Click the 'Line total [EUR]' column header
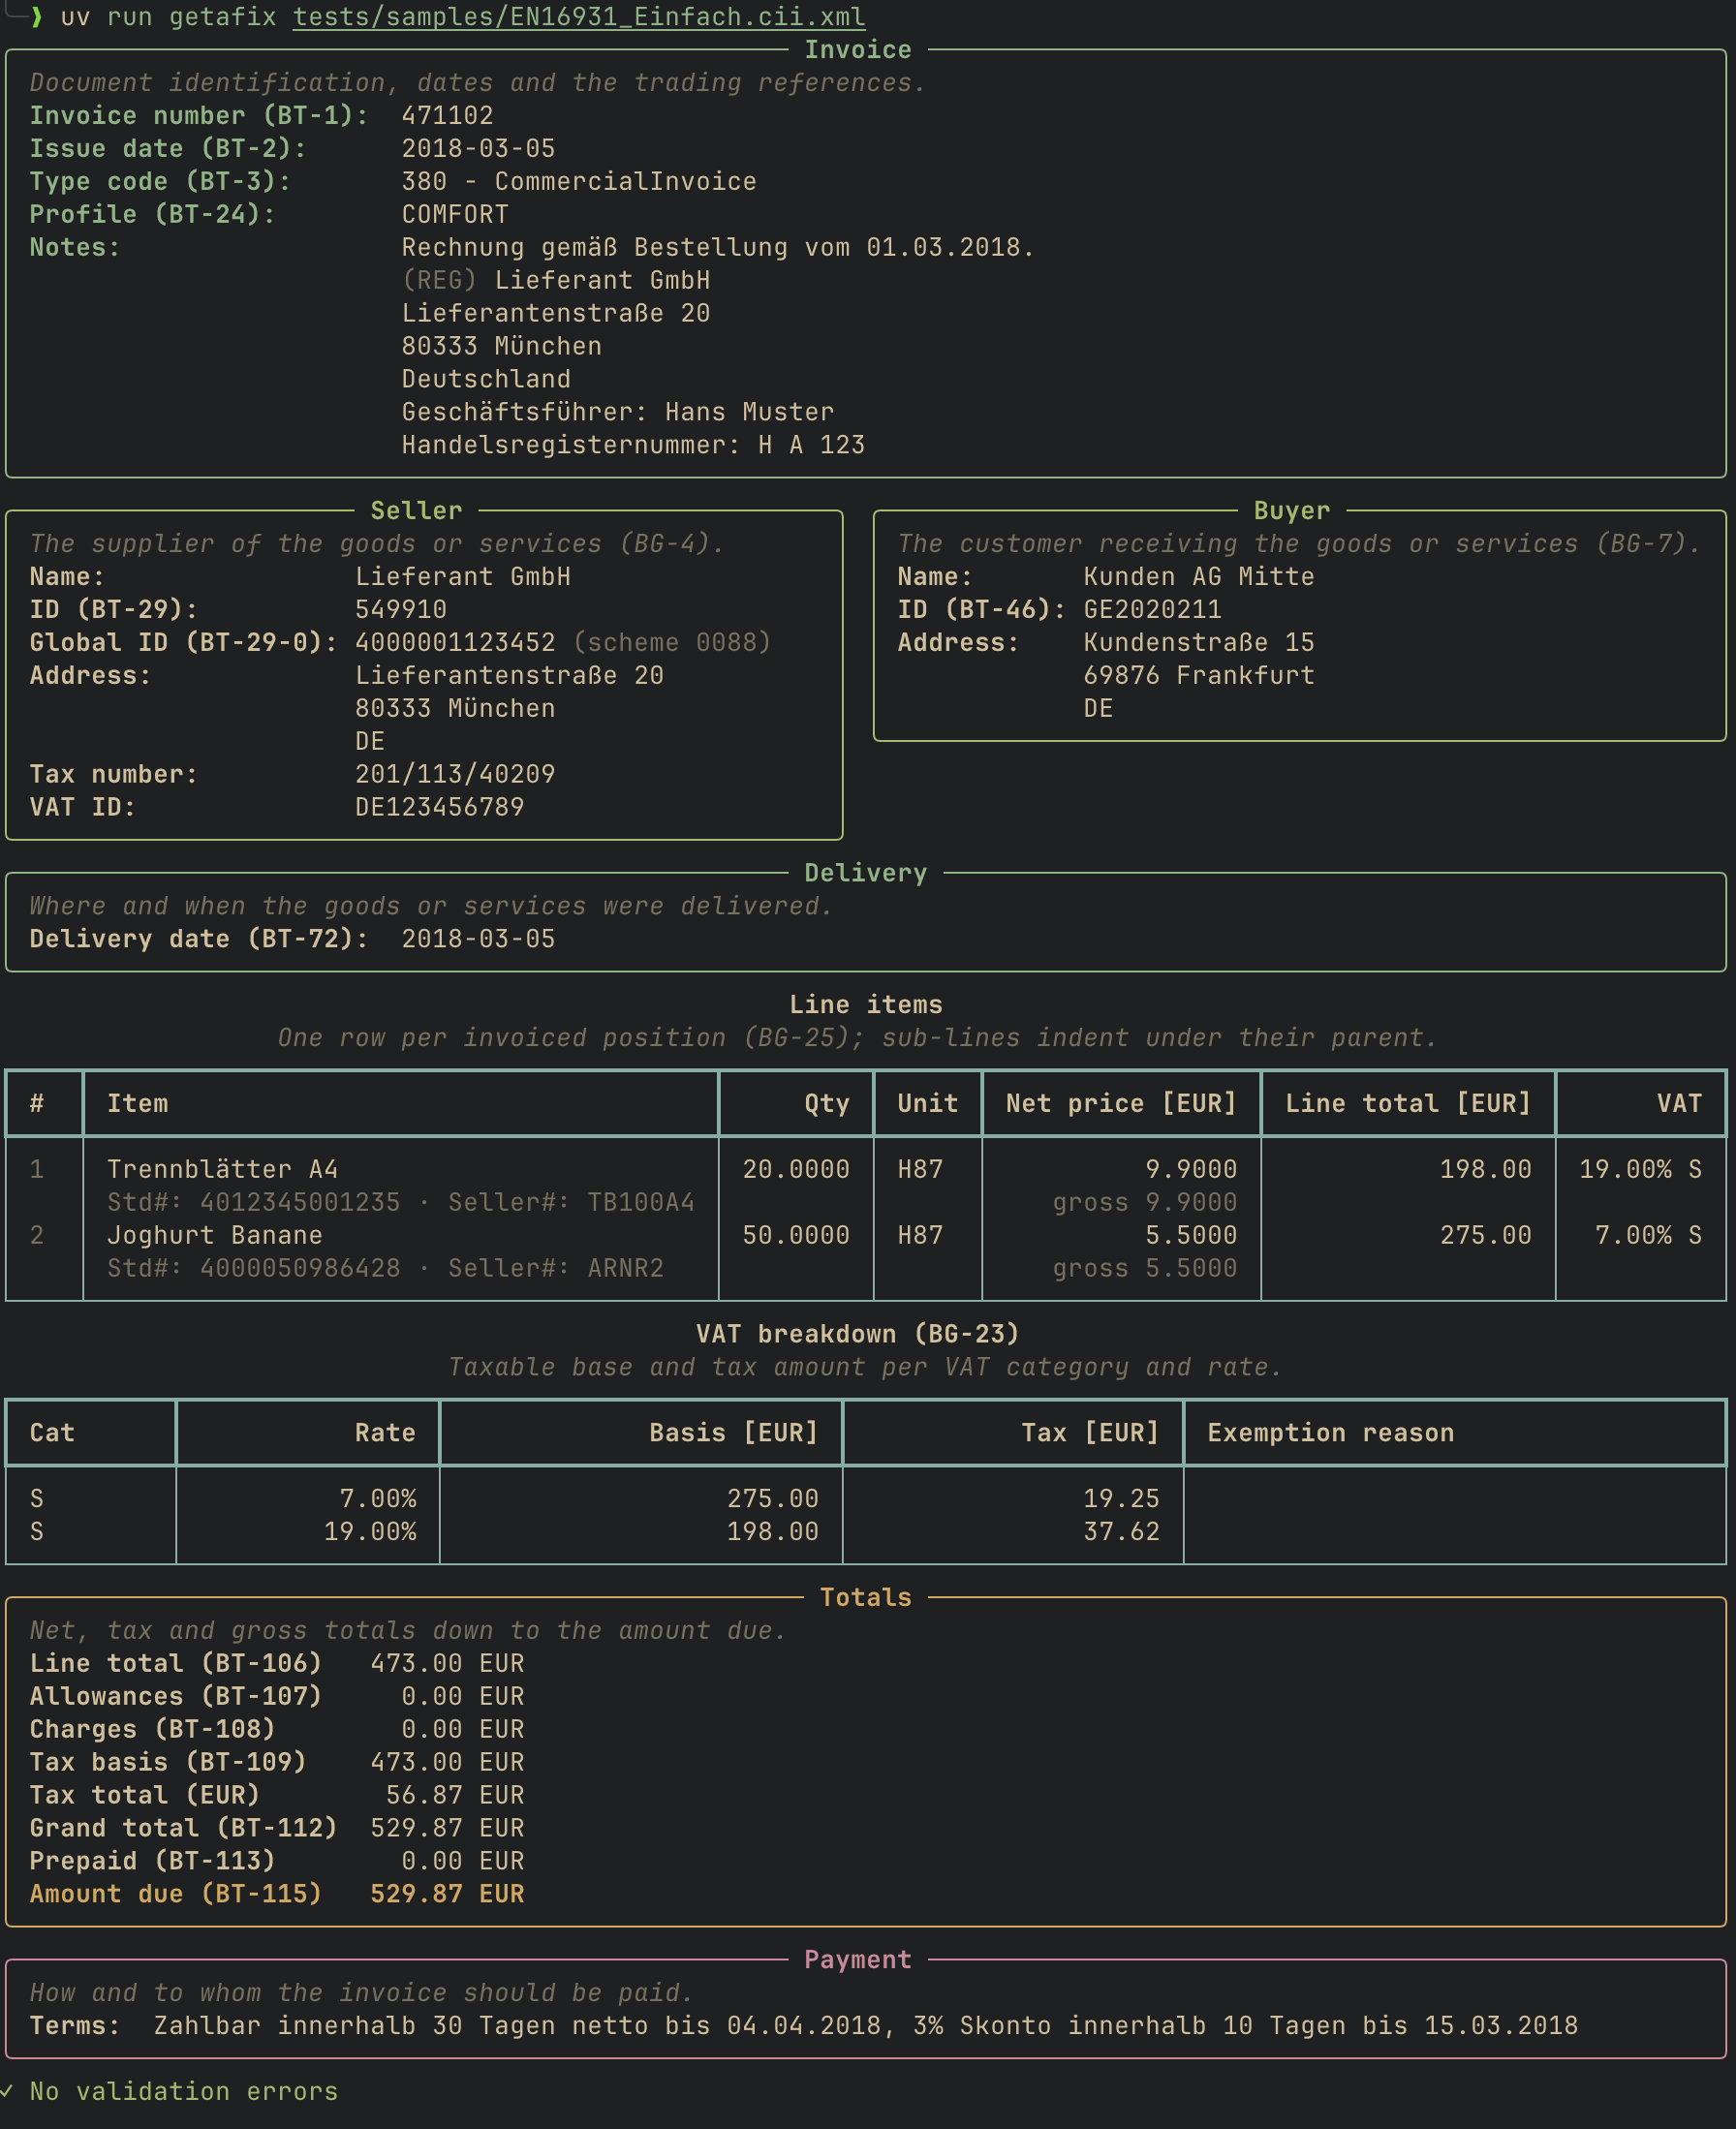The height and width of the screenshot is (2129, 1736). [1408, 1103]
